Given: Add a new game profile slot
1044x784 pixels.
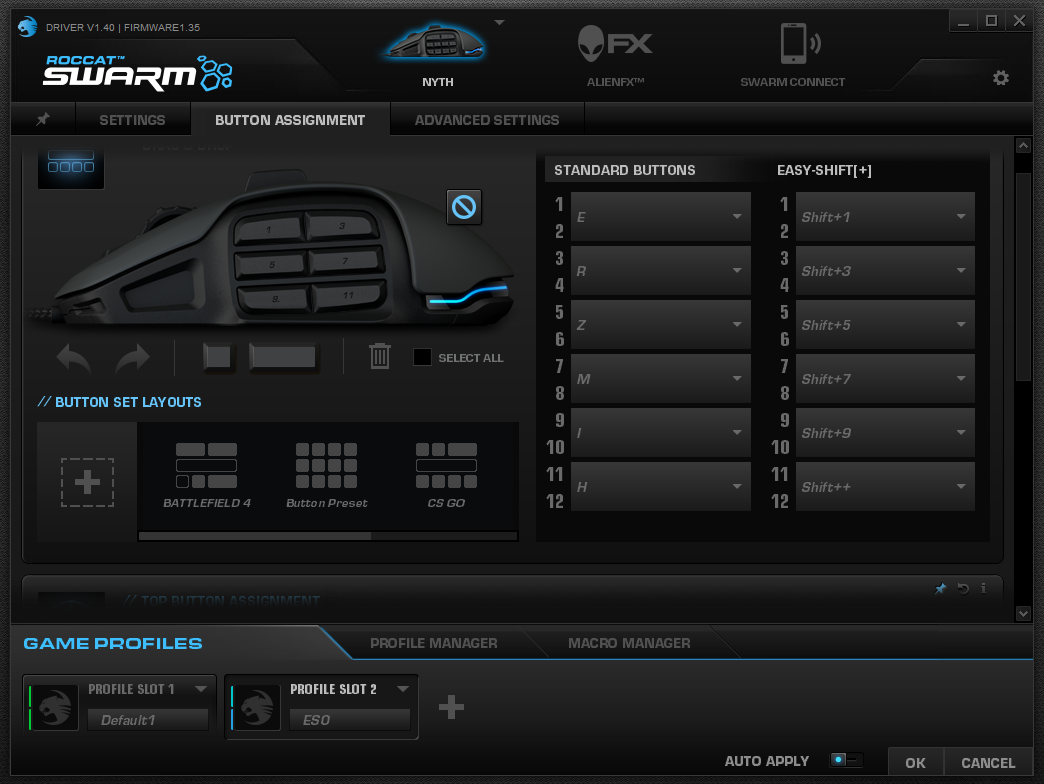Looking at the screenshot, I should point(451,707).
